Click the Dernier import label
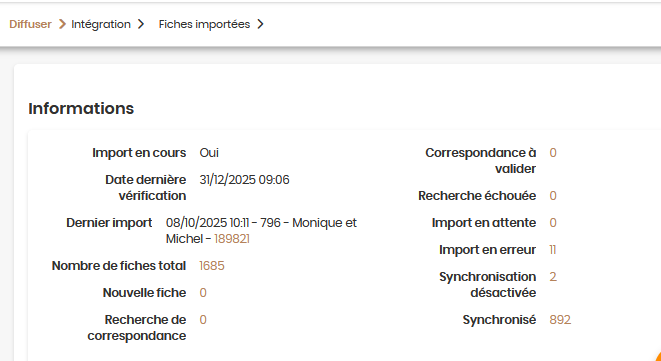This screenshot has height=361, width=661. click(109, 223)
